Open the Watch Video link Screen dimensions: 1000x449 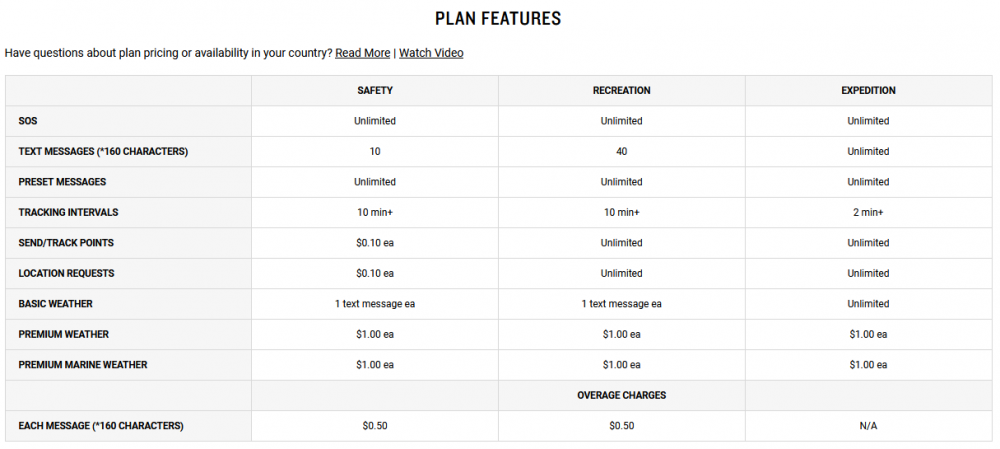pyautogui.click(x=431, y=53)
